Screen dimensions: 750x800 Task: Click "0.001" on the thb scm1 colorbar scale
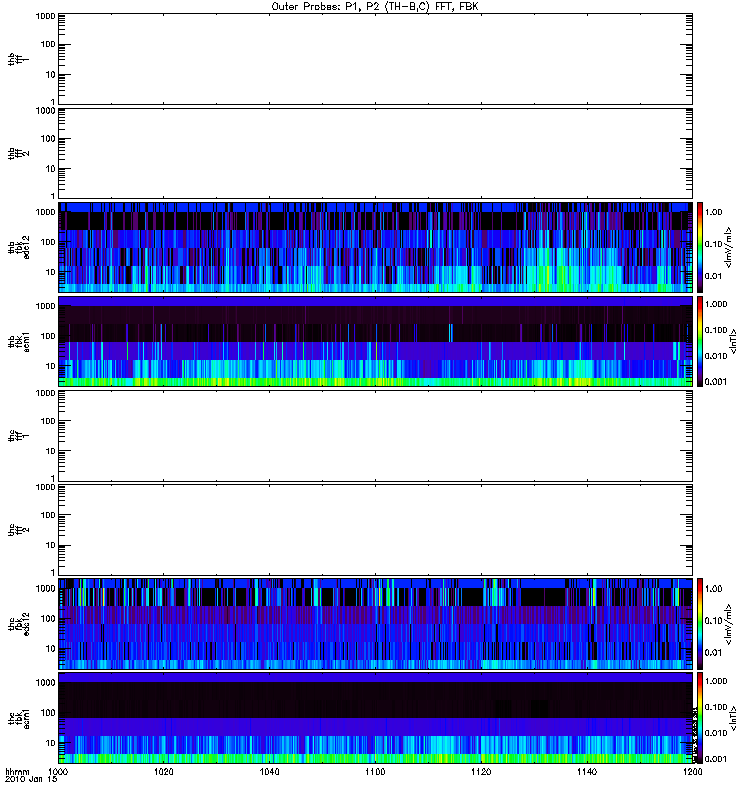716,382
